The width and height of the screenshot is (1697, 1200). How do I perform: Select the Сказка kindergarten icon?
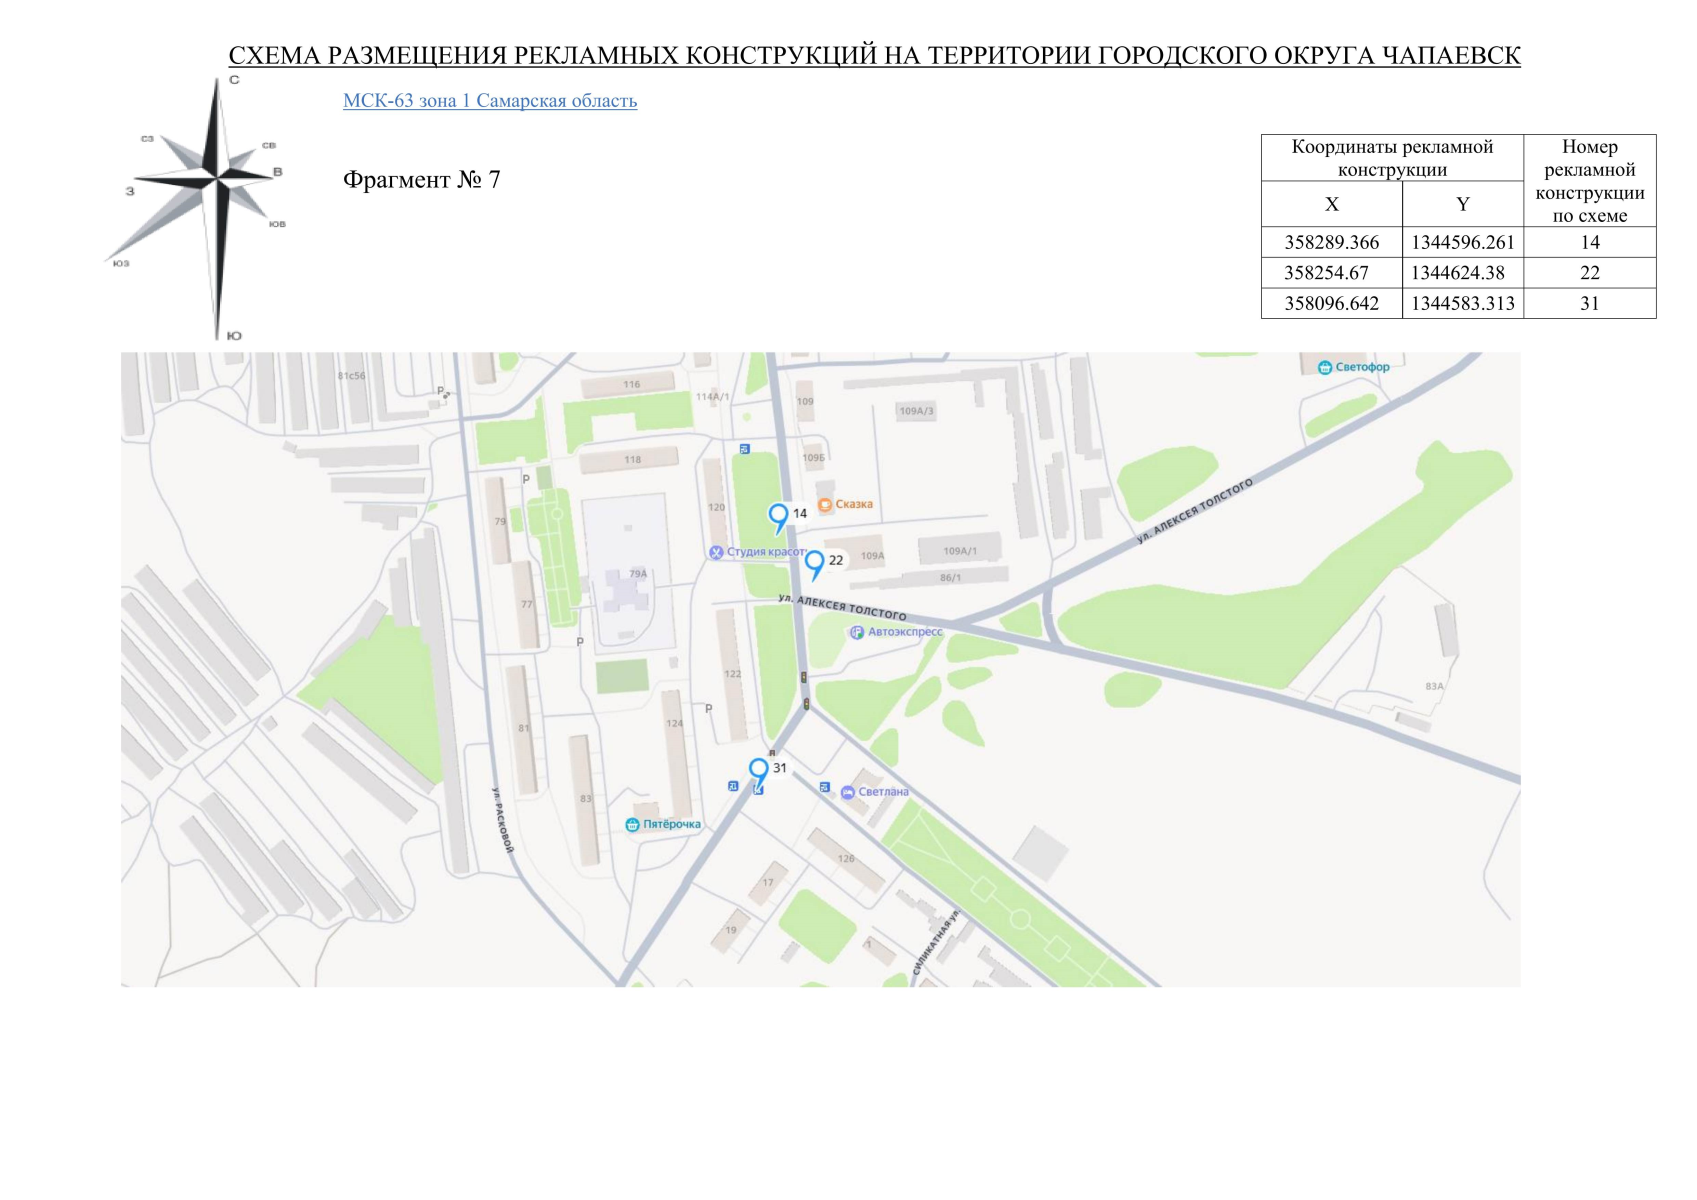coord(825,505)
